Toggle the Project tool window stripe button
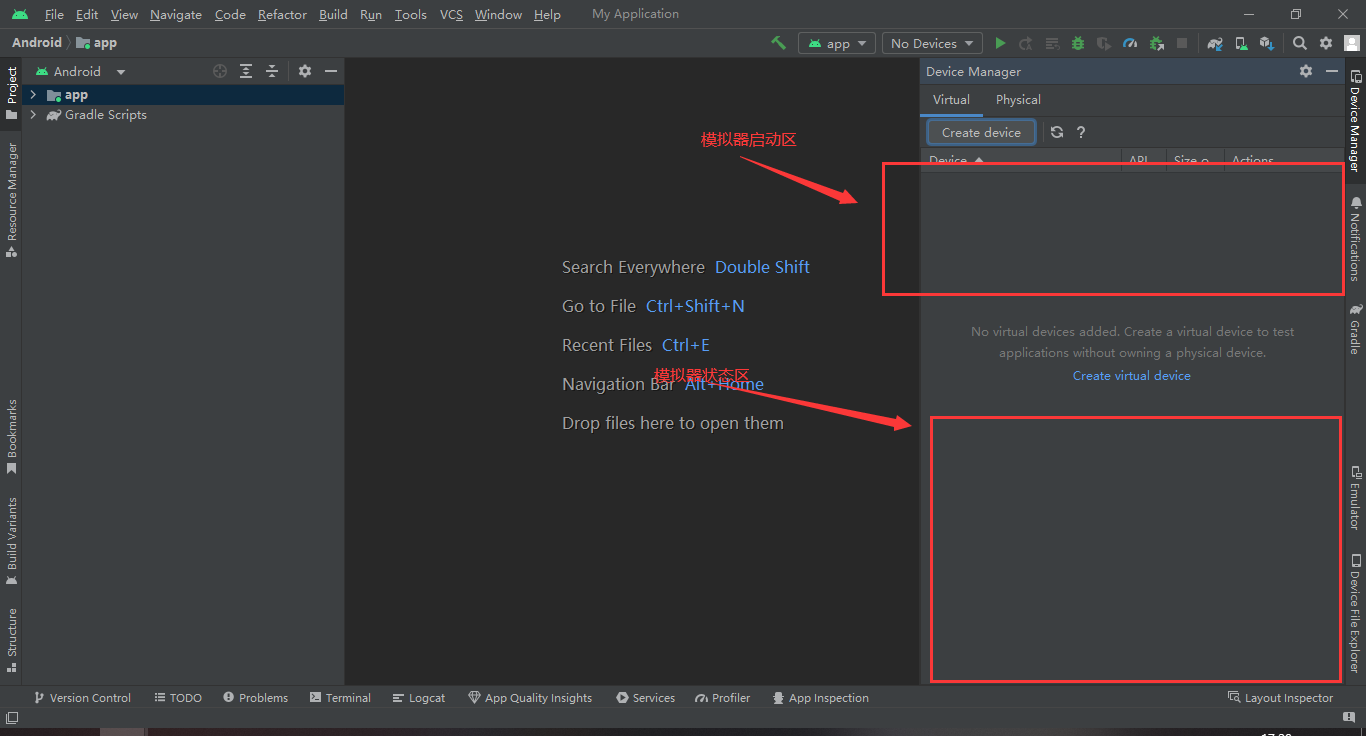Screen dimensions: 1366x736 tap(12, 93)
